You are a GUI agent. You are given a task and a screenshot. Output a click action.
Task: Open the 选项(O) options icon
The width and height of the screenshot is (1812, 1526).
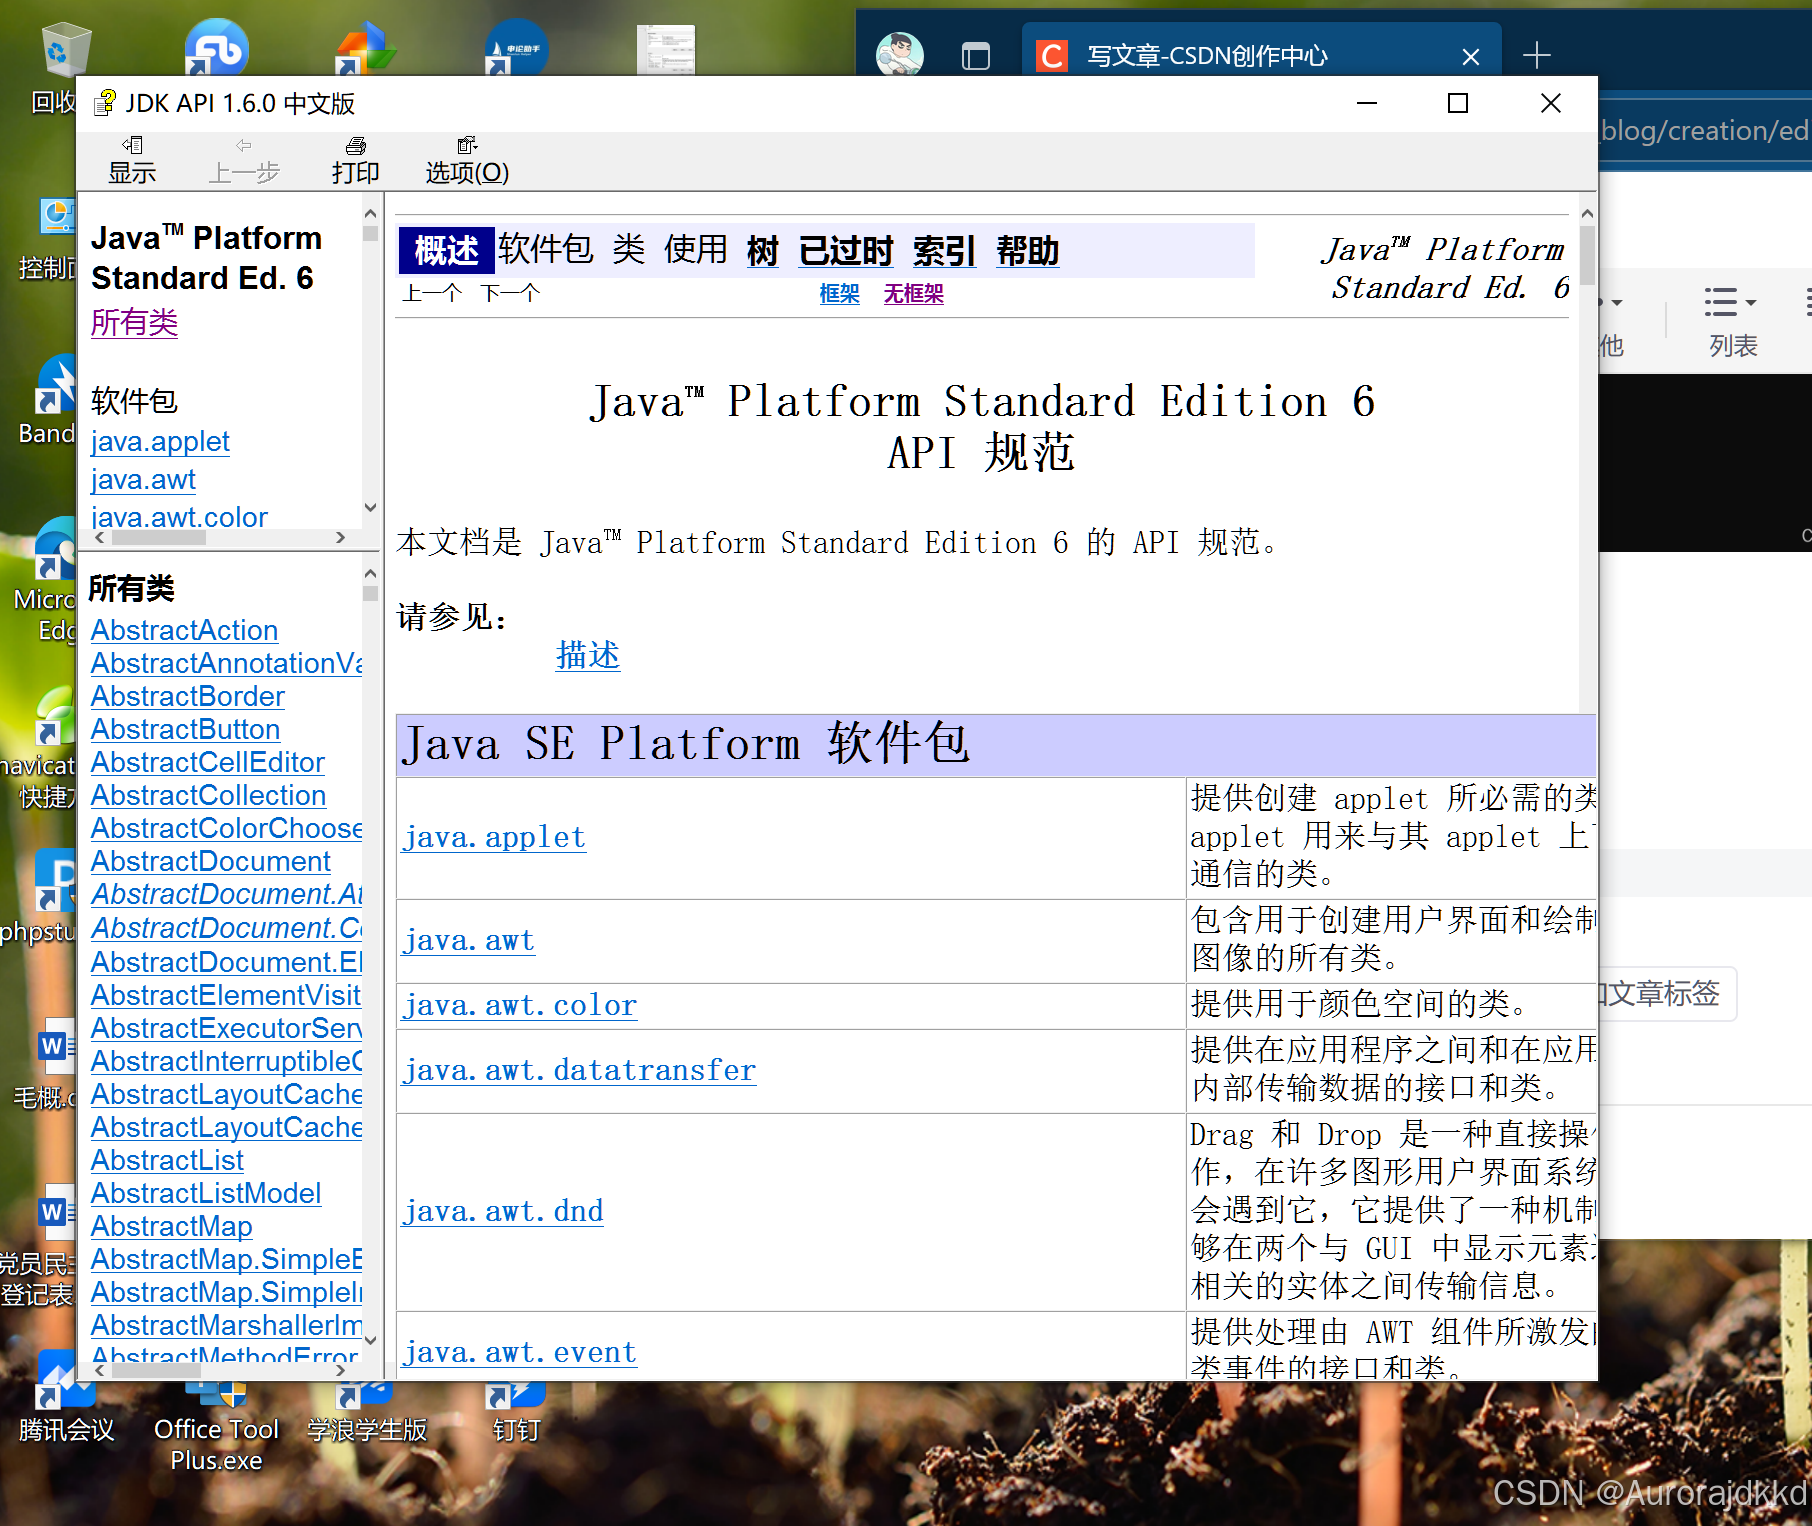[466, 158]
